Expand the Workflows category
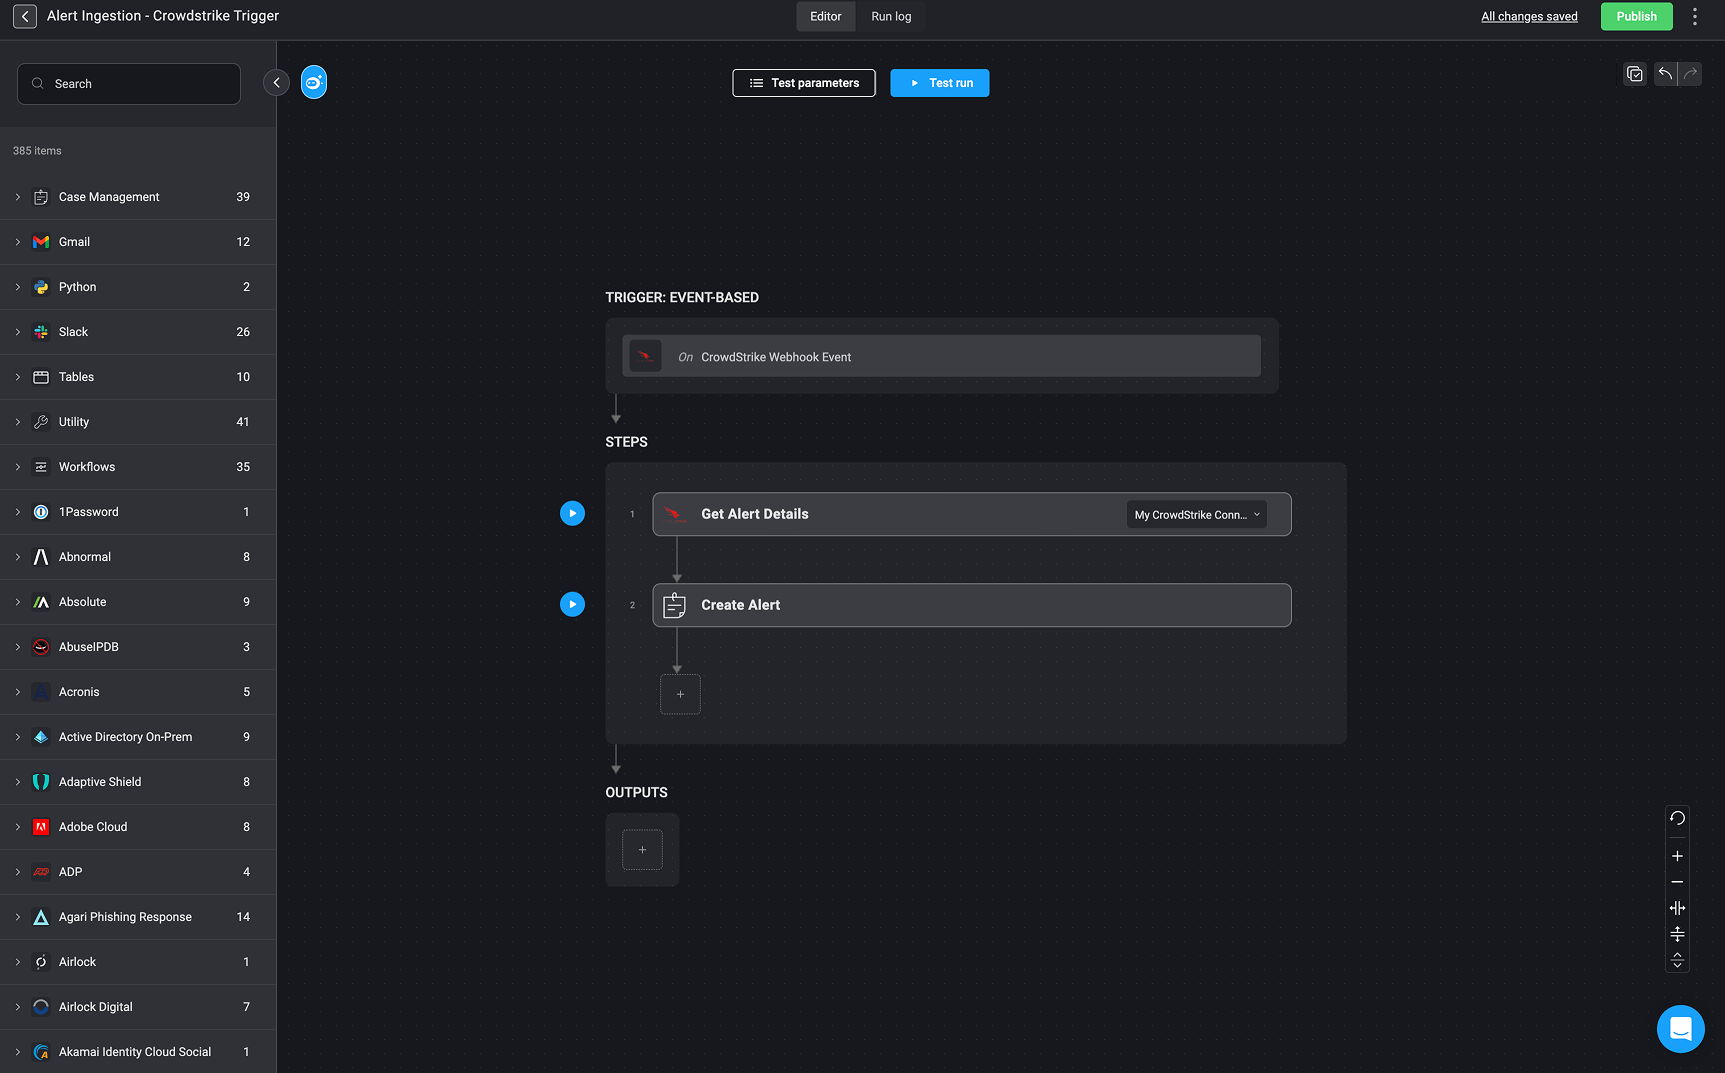Screen dimensions: 1725x1073 click(x=18, y=467)
